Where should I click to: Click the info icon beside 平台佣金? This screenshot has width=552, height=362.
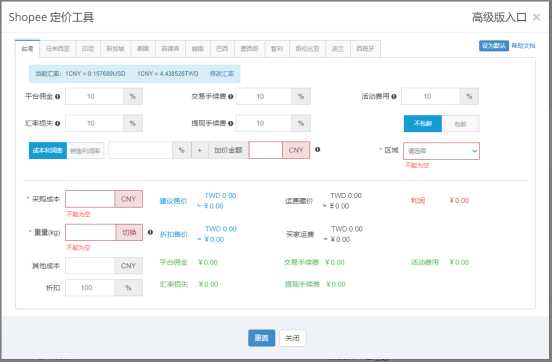pyautogui.click(x=57, y=96)
